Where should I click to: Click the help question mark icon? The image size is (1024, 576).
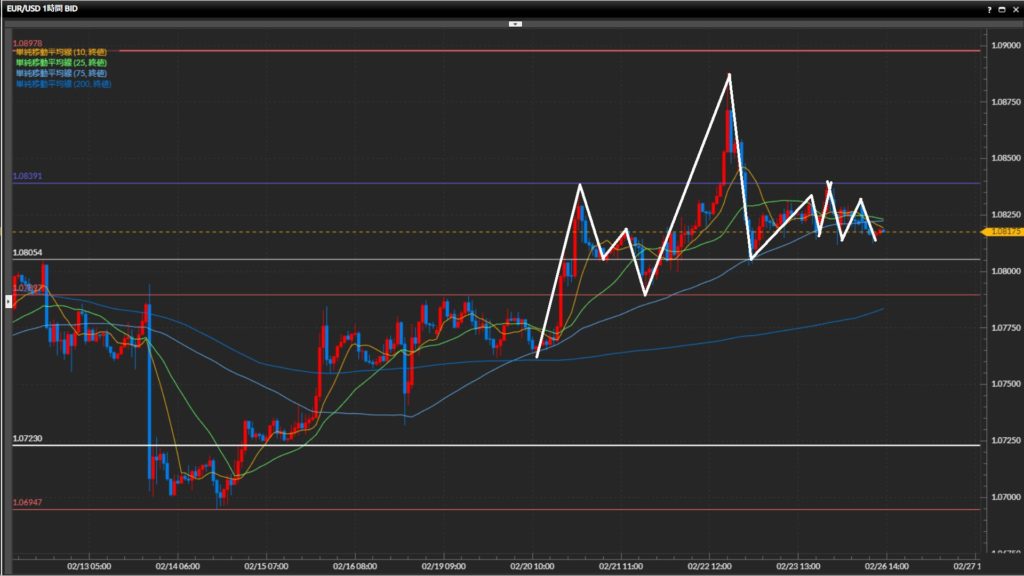(x=990, y=8)
